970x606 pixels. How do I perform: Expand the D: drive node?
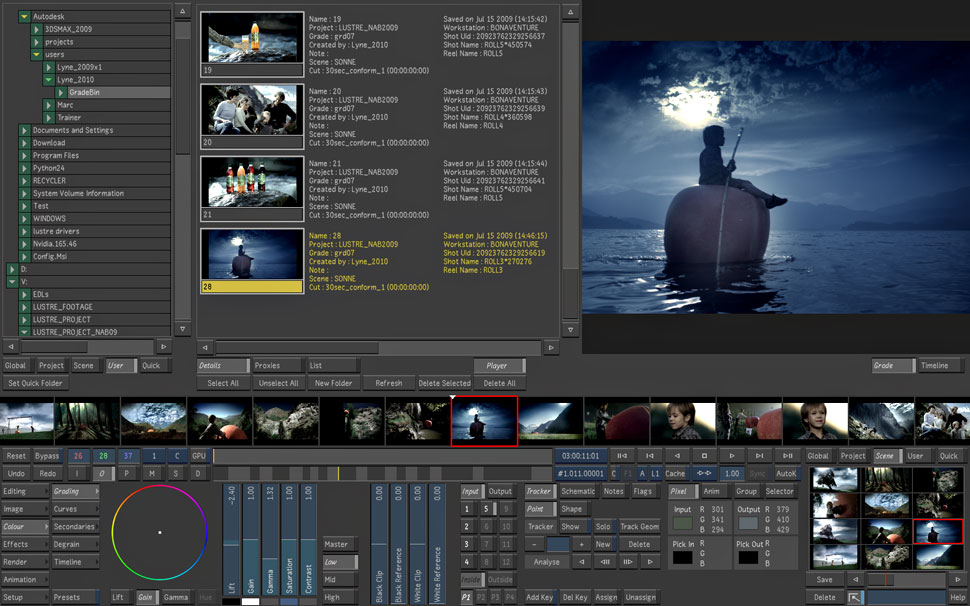pos(12,269)
